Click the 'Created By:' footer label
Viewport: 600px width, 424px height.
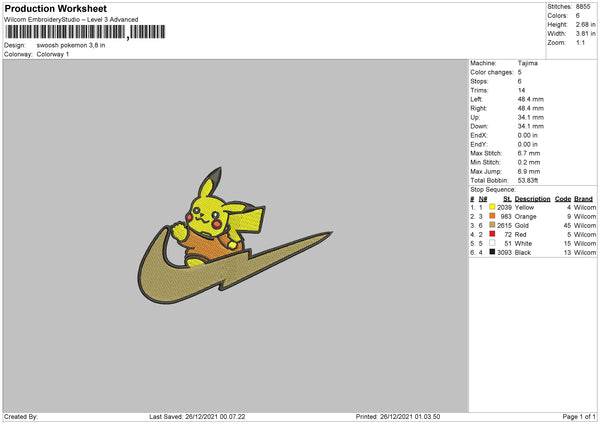[21, 416]
